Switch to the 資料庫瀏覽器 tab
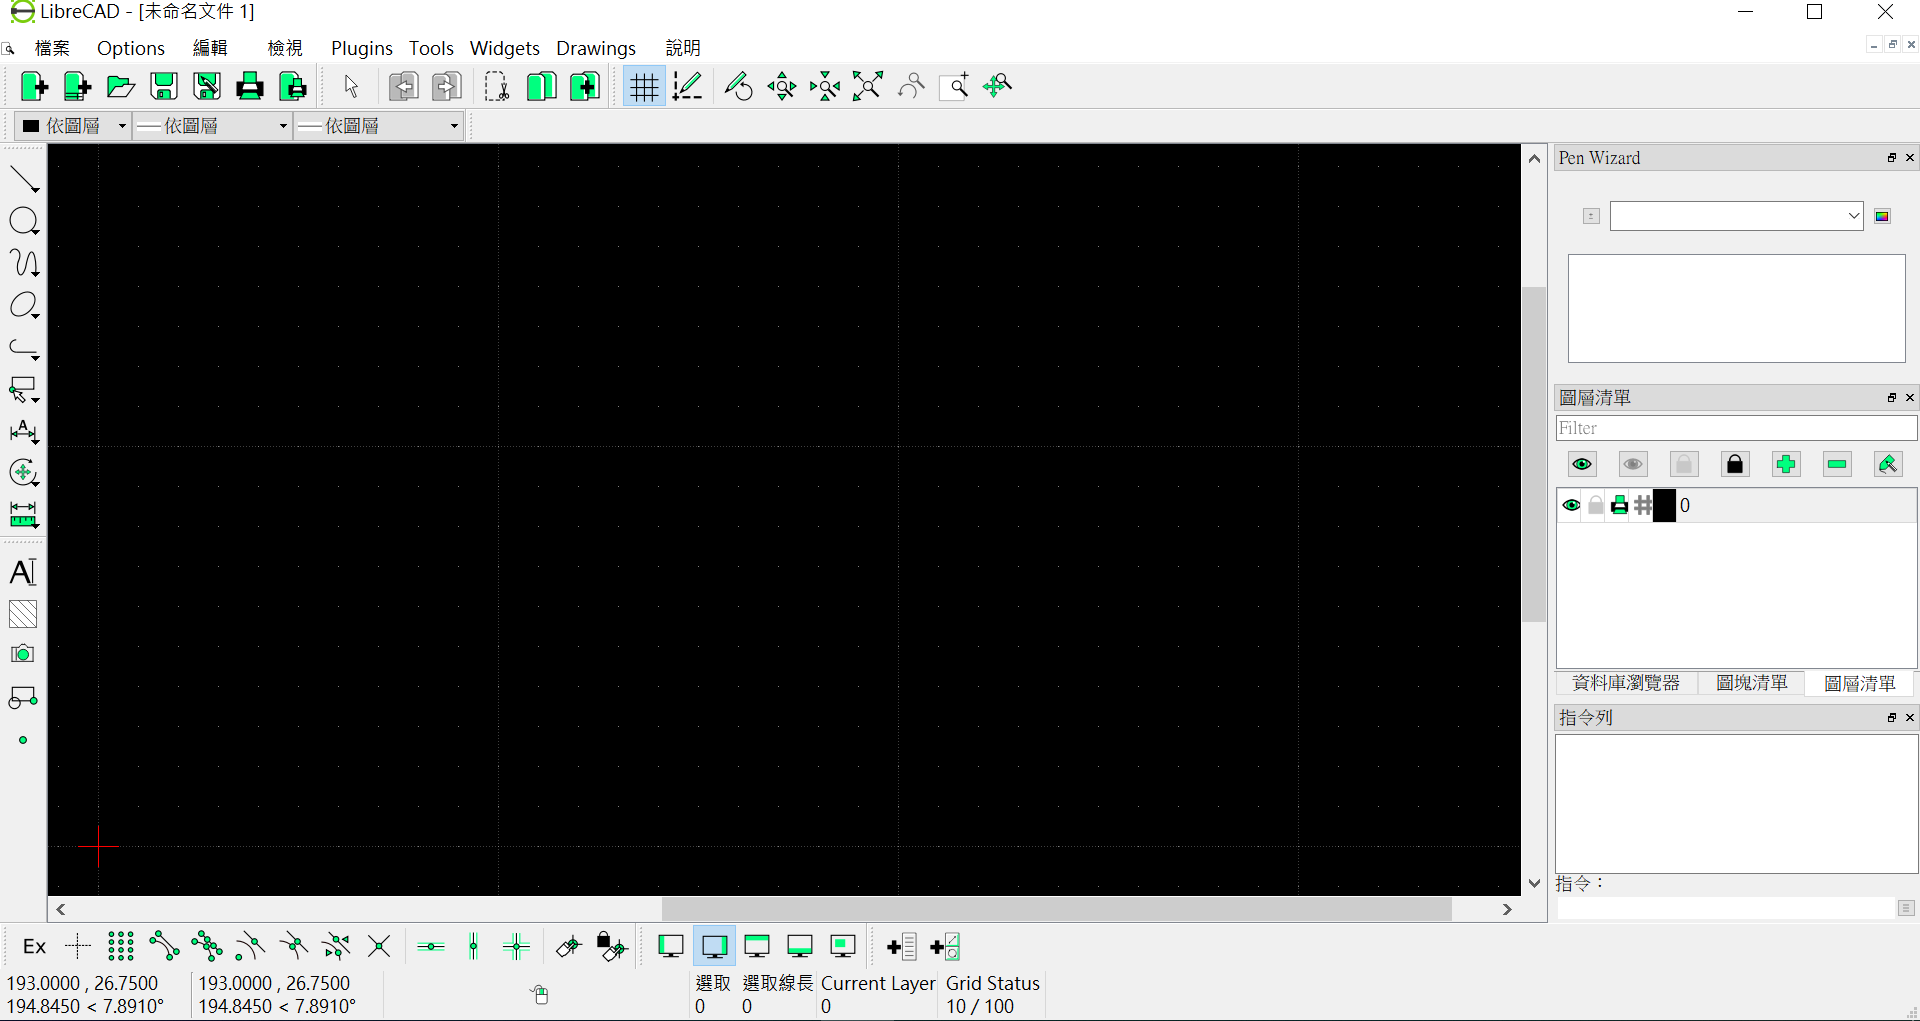The height and width of the screenshot is (1021, 1920). point(1626,683)
